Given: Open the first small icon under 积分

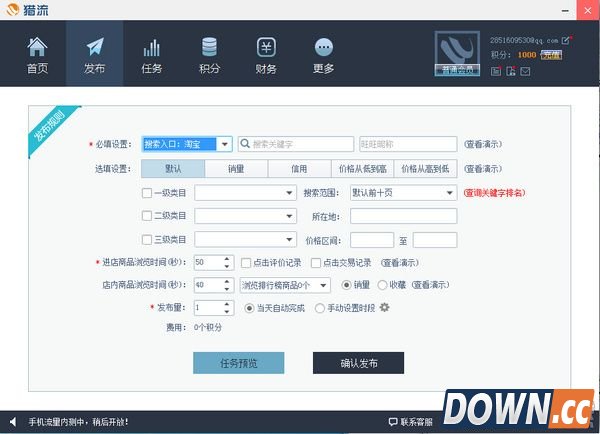Looking at the screenshot, I should coord(496,71).
